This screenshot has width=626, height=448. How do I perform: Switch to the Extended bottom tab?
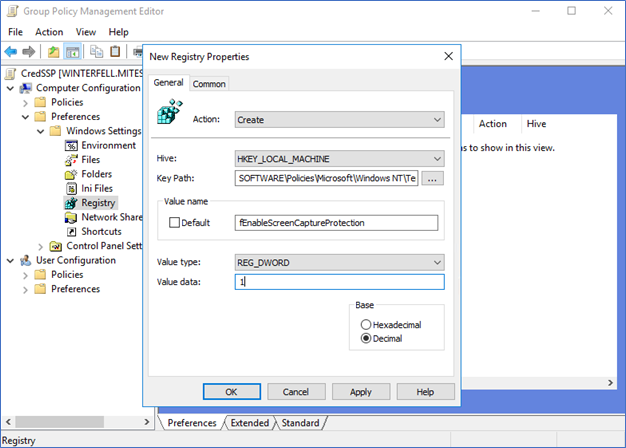250,423
